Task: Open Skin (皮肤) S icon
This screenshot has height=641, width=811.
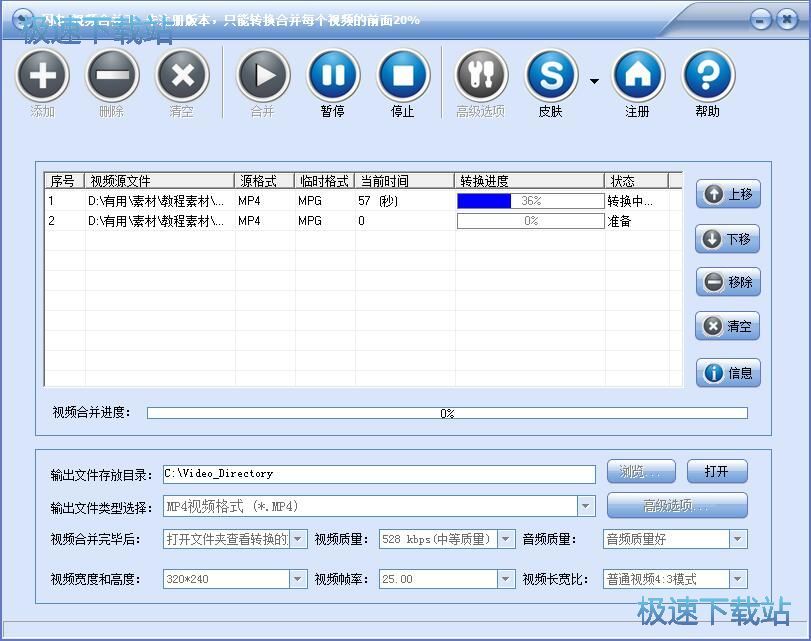Action: tap(551, 76)
